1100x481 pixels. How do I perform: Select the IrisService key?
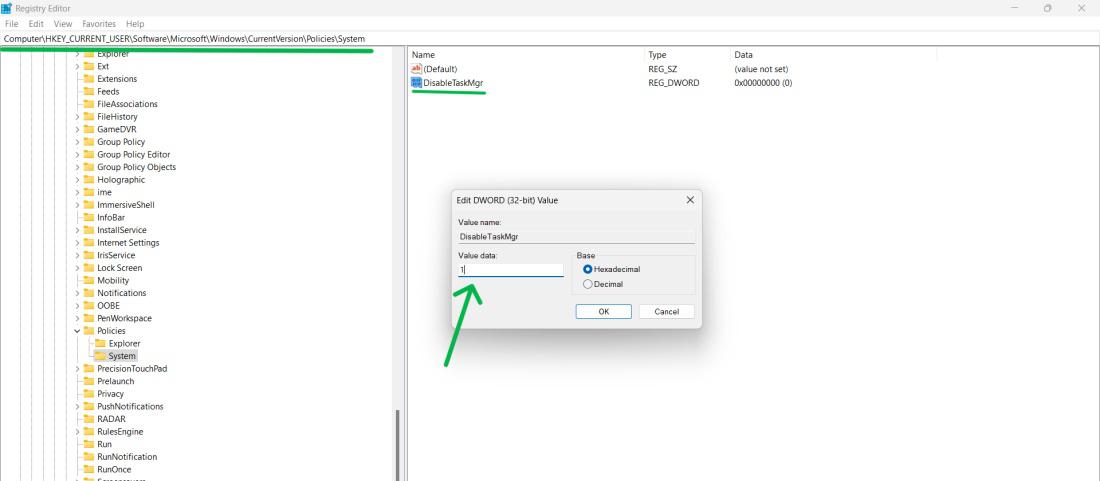[x=116, y=256]
